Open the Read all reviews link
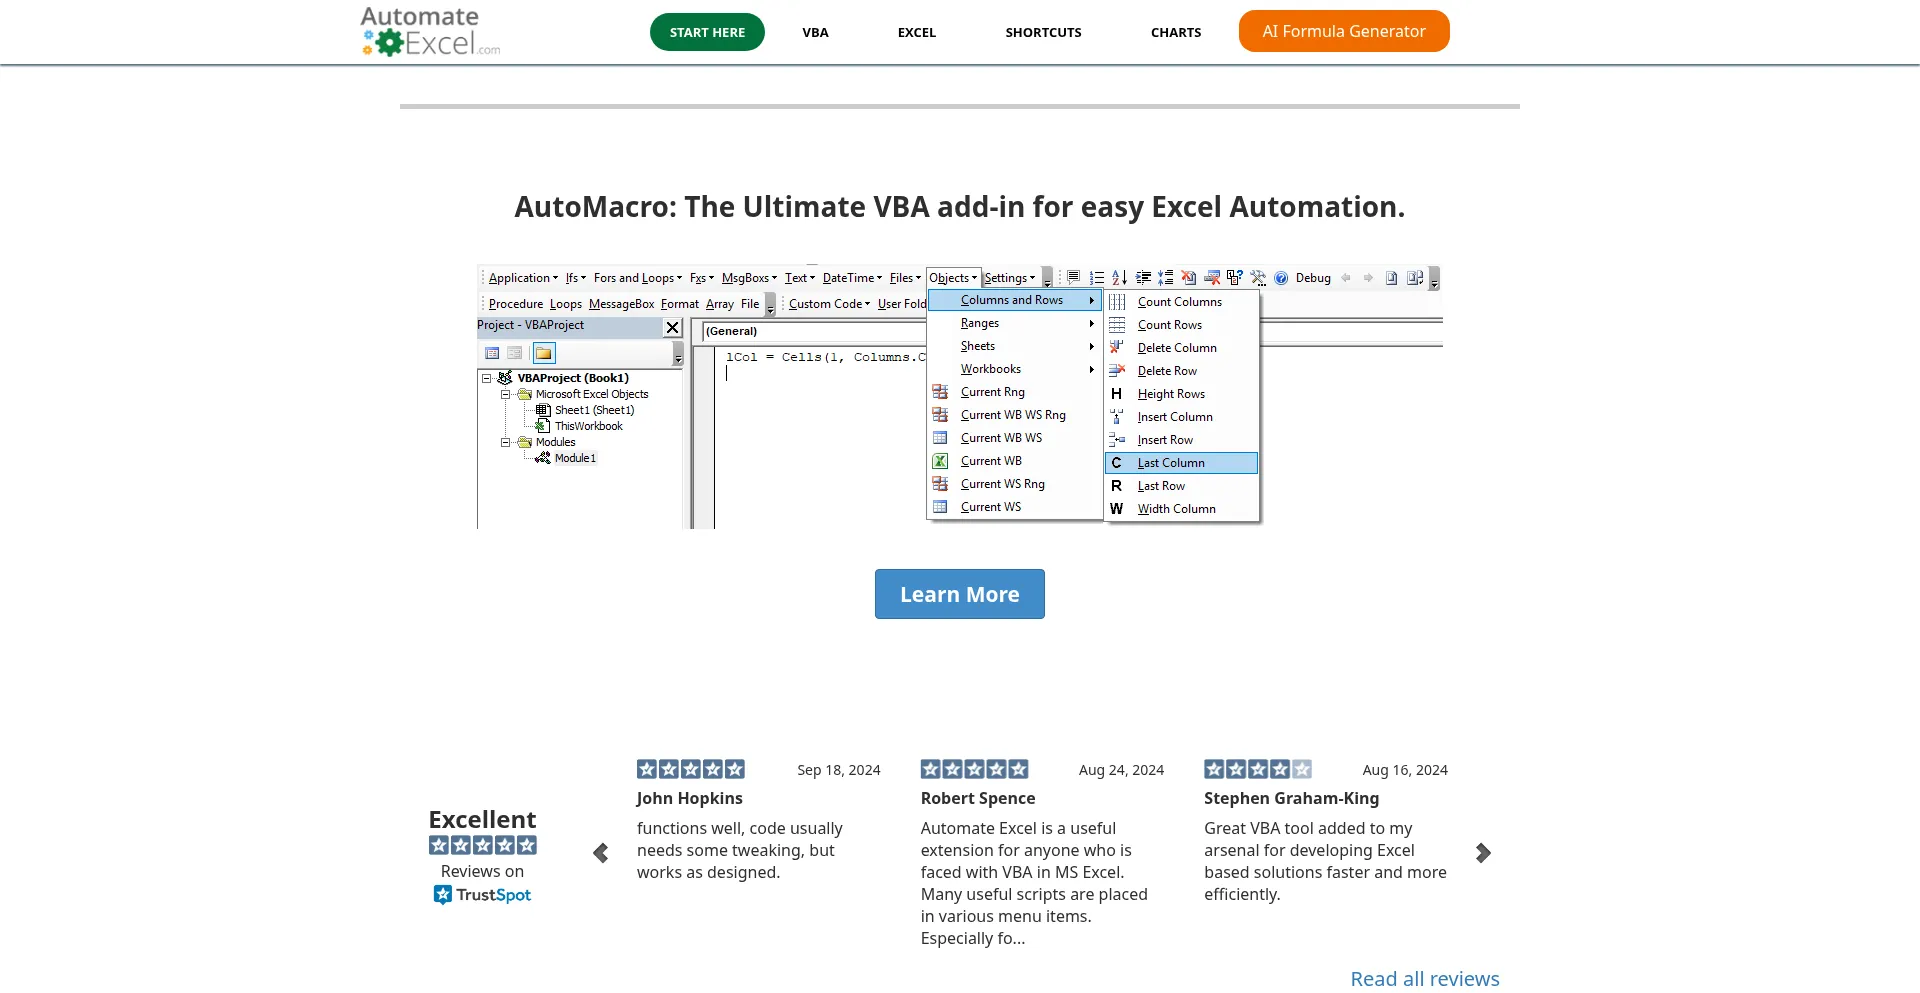The image size is (1920, 993). coord(1424,979)
